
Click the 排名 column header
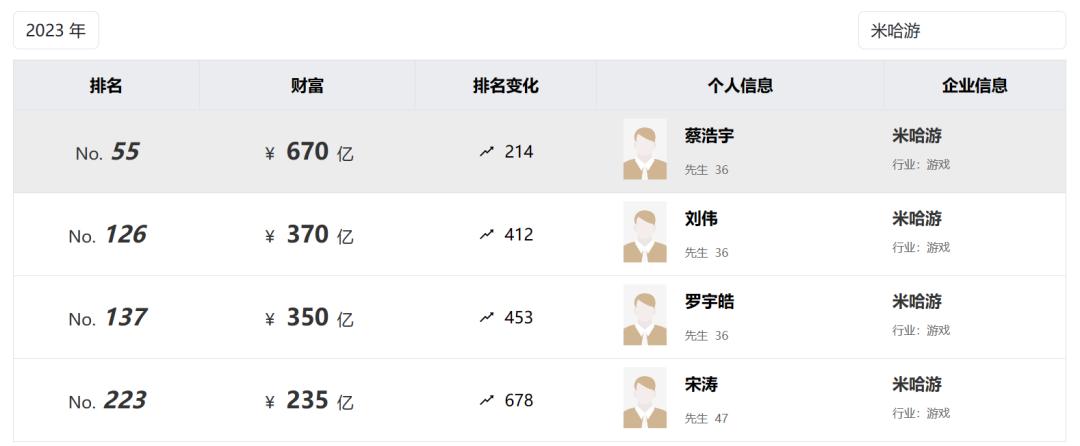(106, 85)
